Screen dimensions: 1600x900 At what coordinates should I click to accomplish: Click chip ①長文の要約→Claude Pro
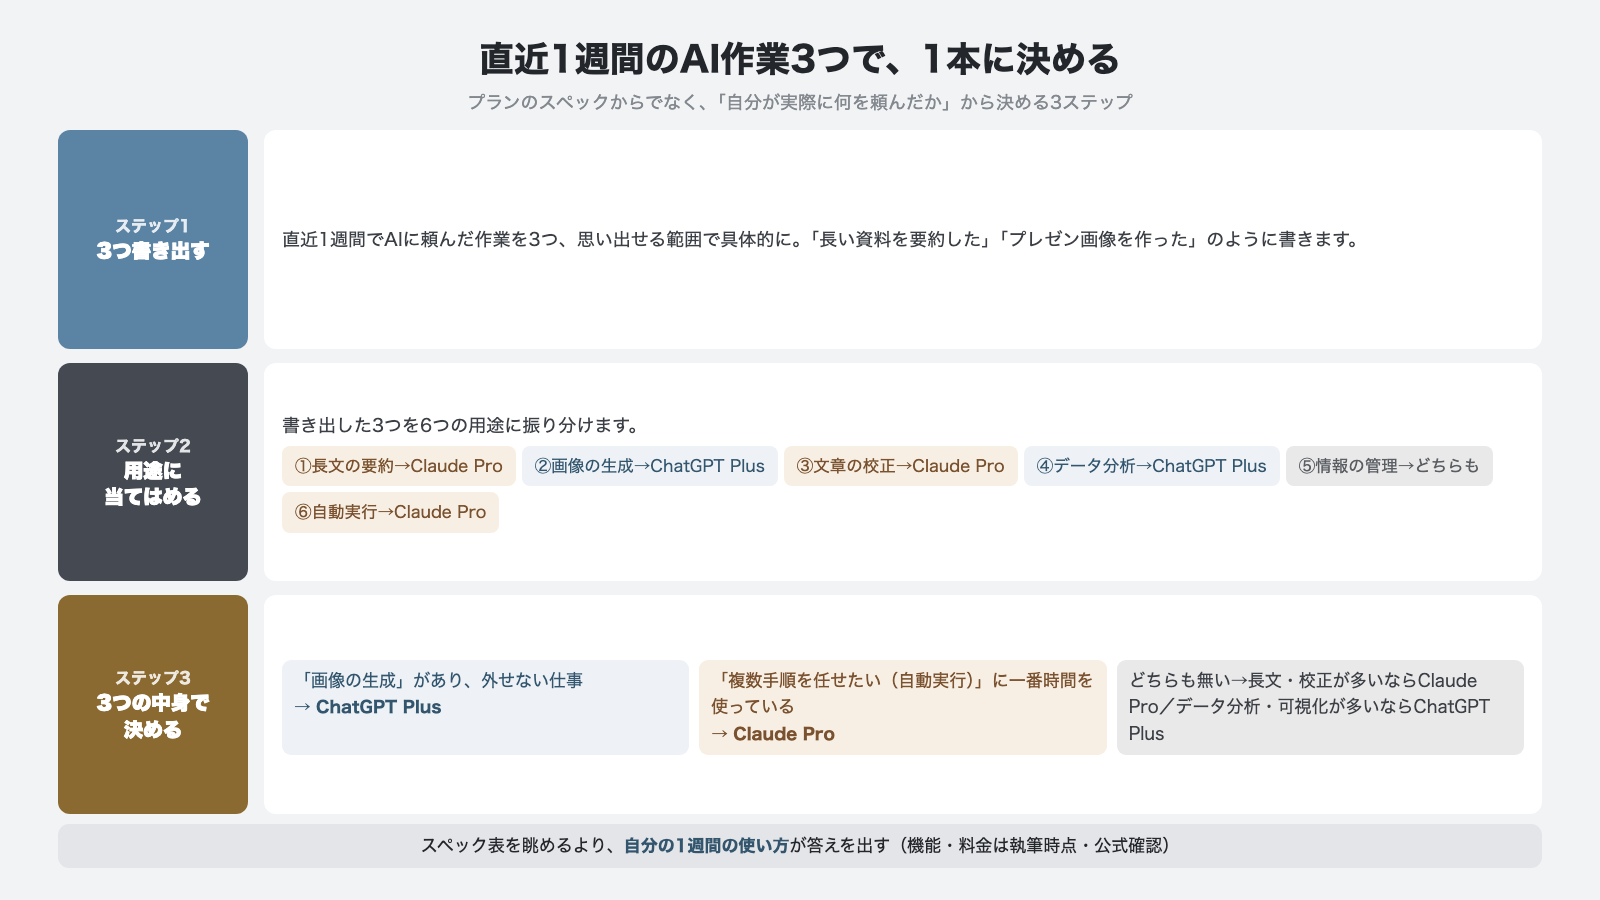pos(399,466)
